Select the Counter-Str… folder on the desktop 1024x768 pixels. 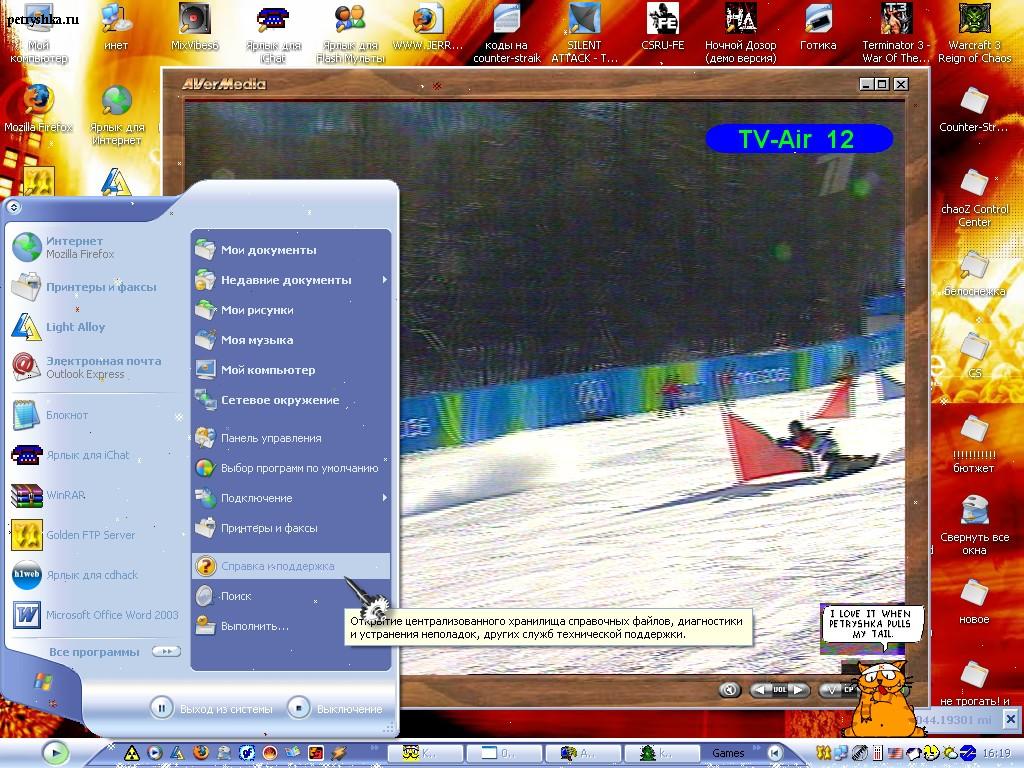(x=974, y=109)
